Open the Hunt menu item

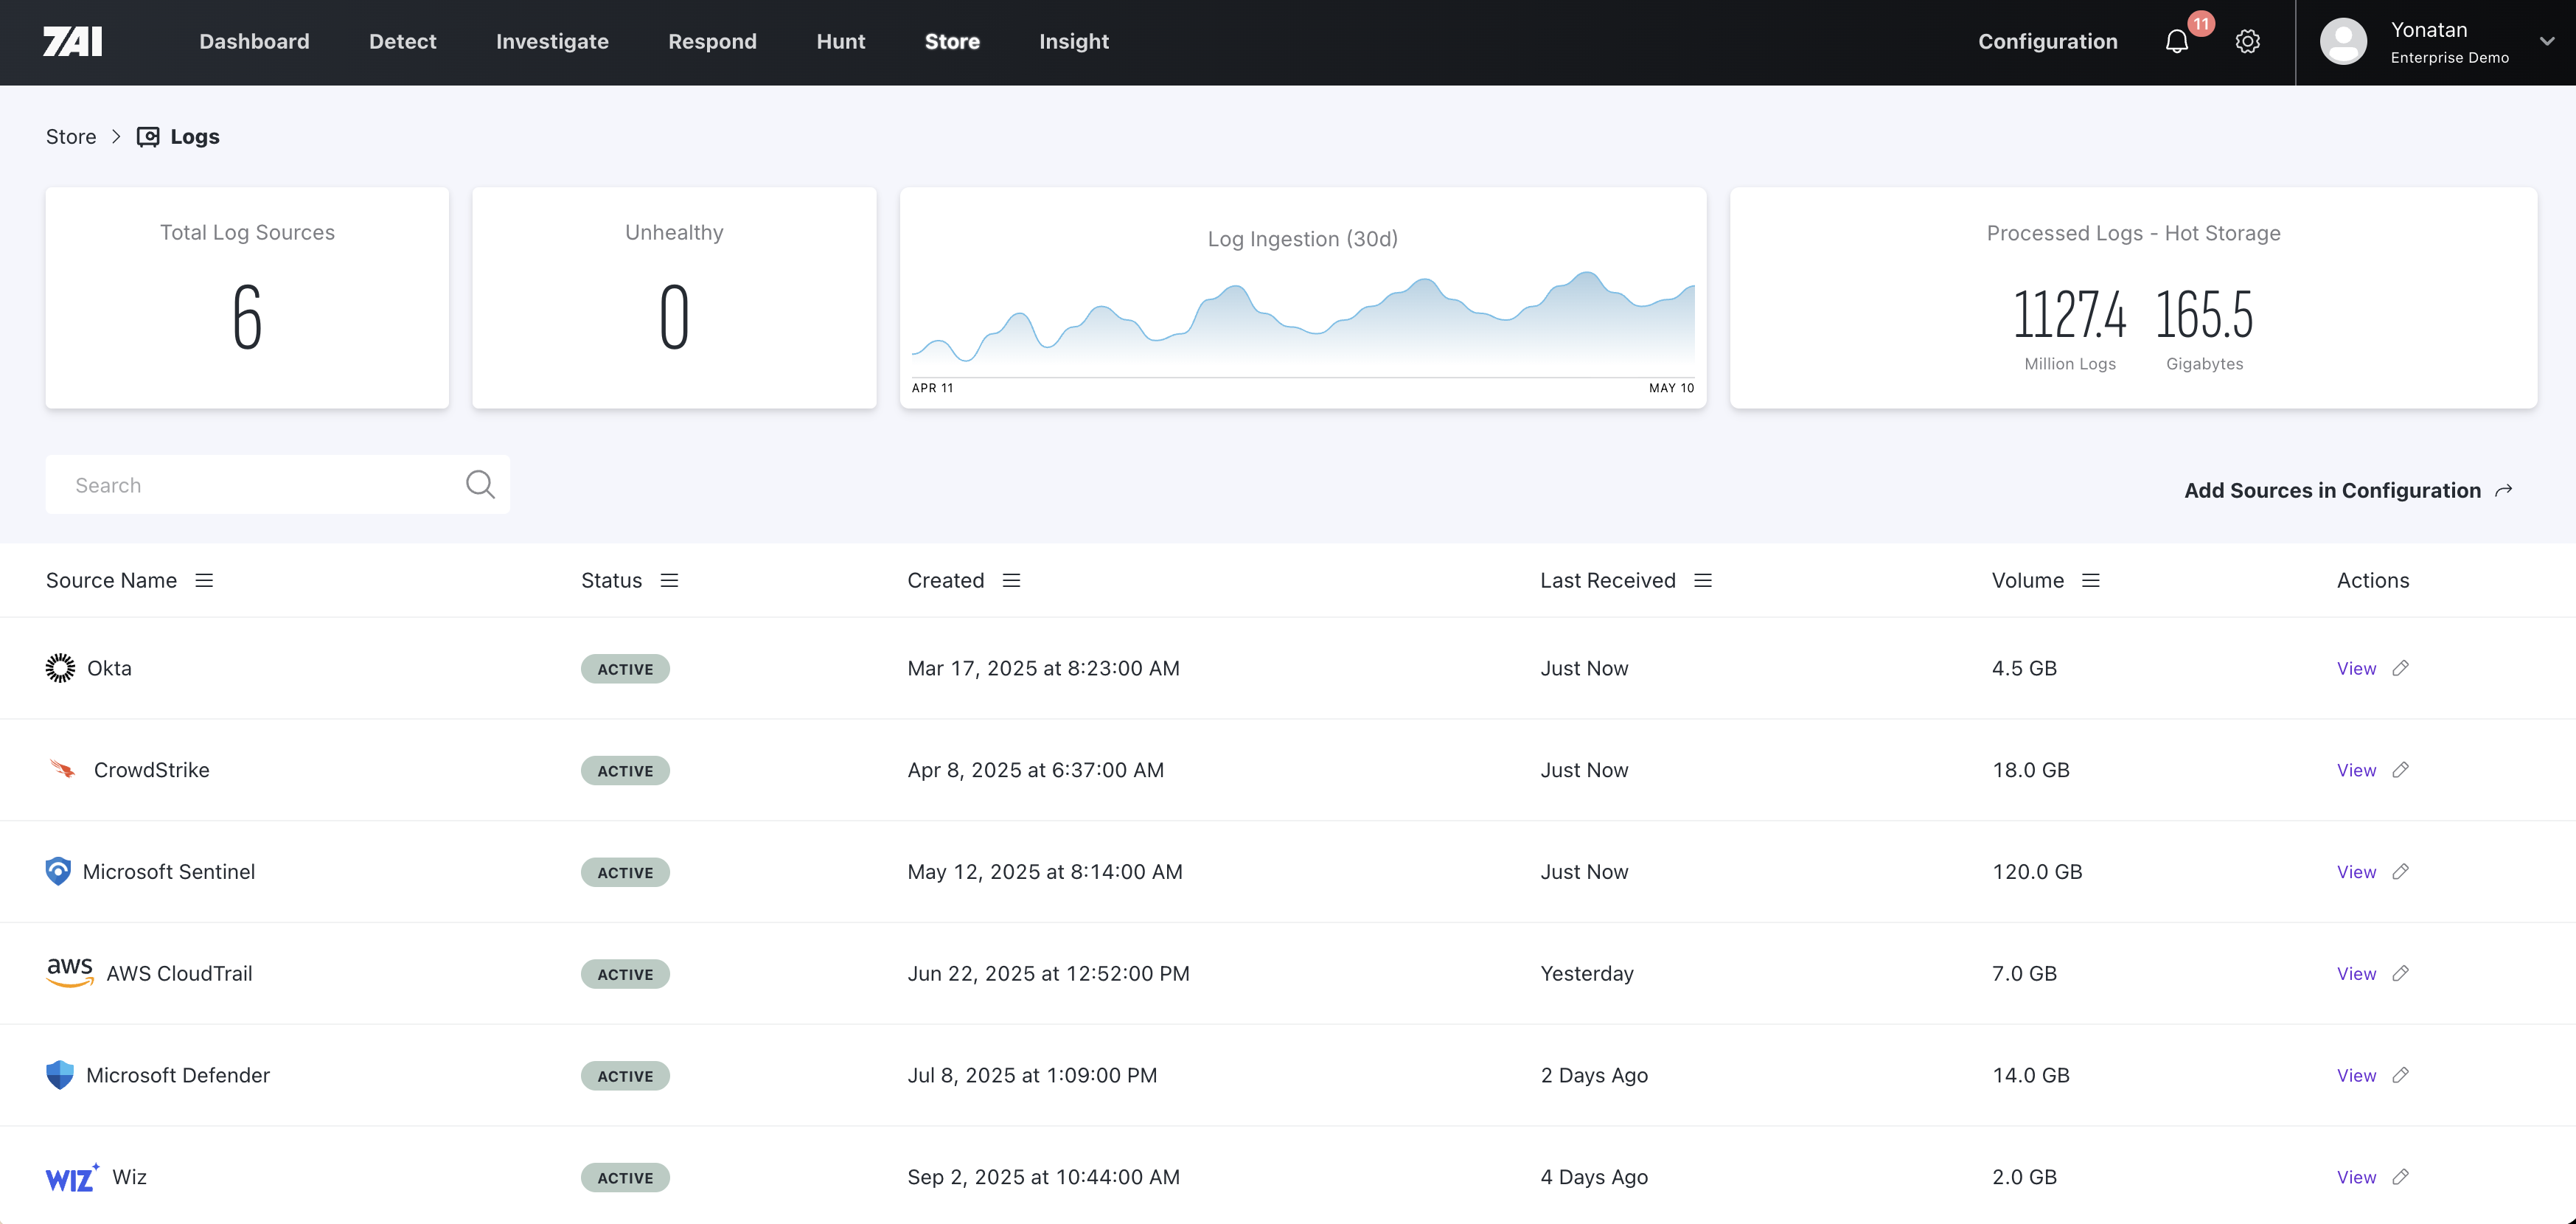840,41
